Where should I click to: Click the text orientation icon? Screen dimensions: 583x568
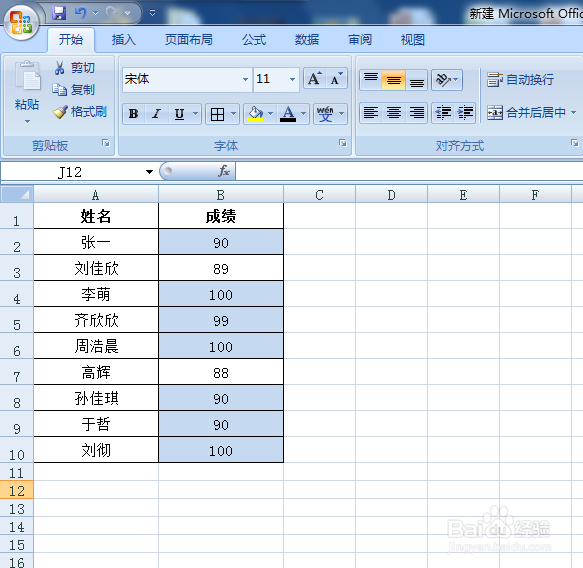[443, 80]
